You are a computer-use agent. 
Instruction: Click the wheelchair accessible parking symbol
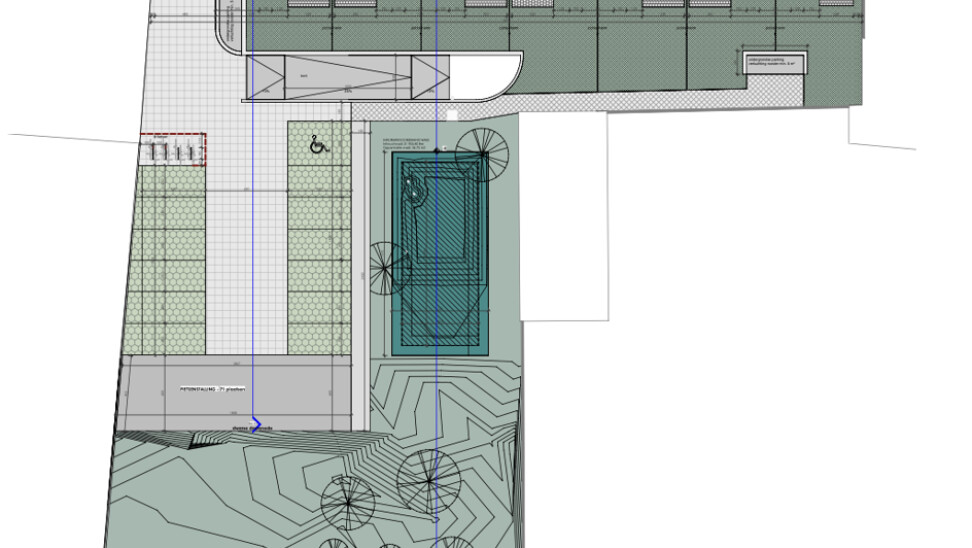pos(318,145)
